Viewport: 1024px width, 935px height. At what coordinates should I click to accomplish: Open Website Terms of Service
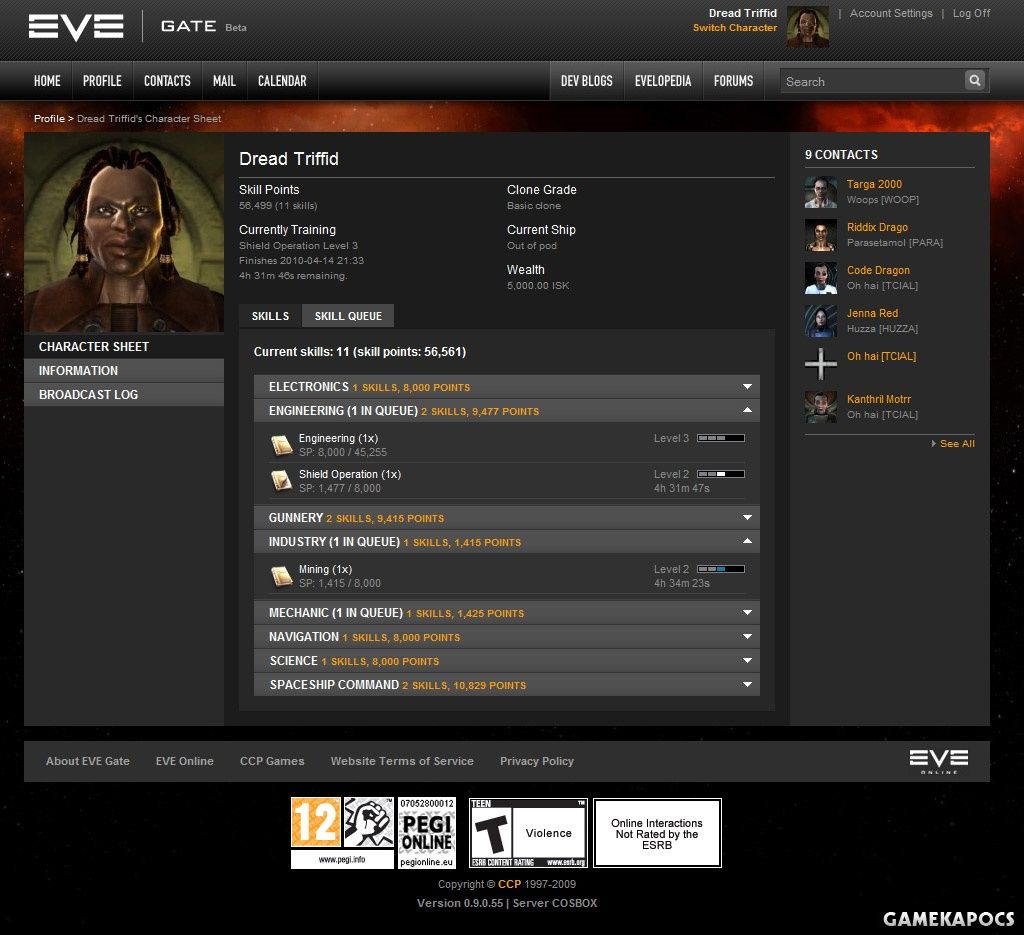(x=402, y=761)
